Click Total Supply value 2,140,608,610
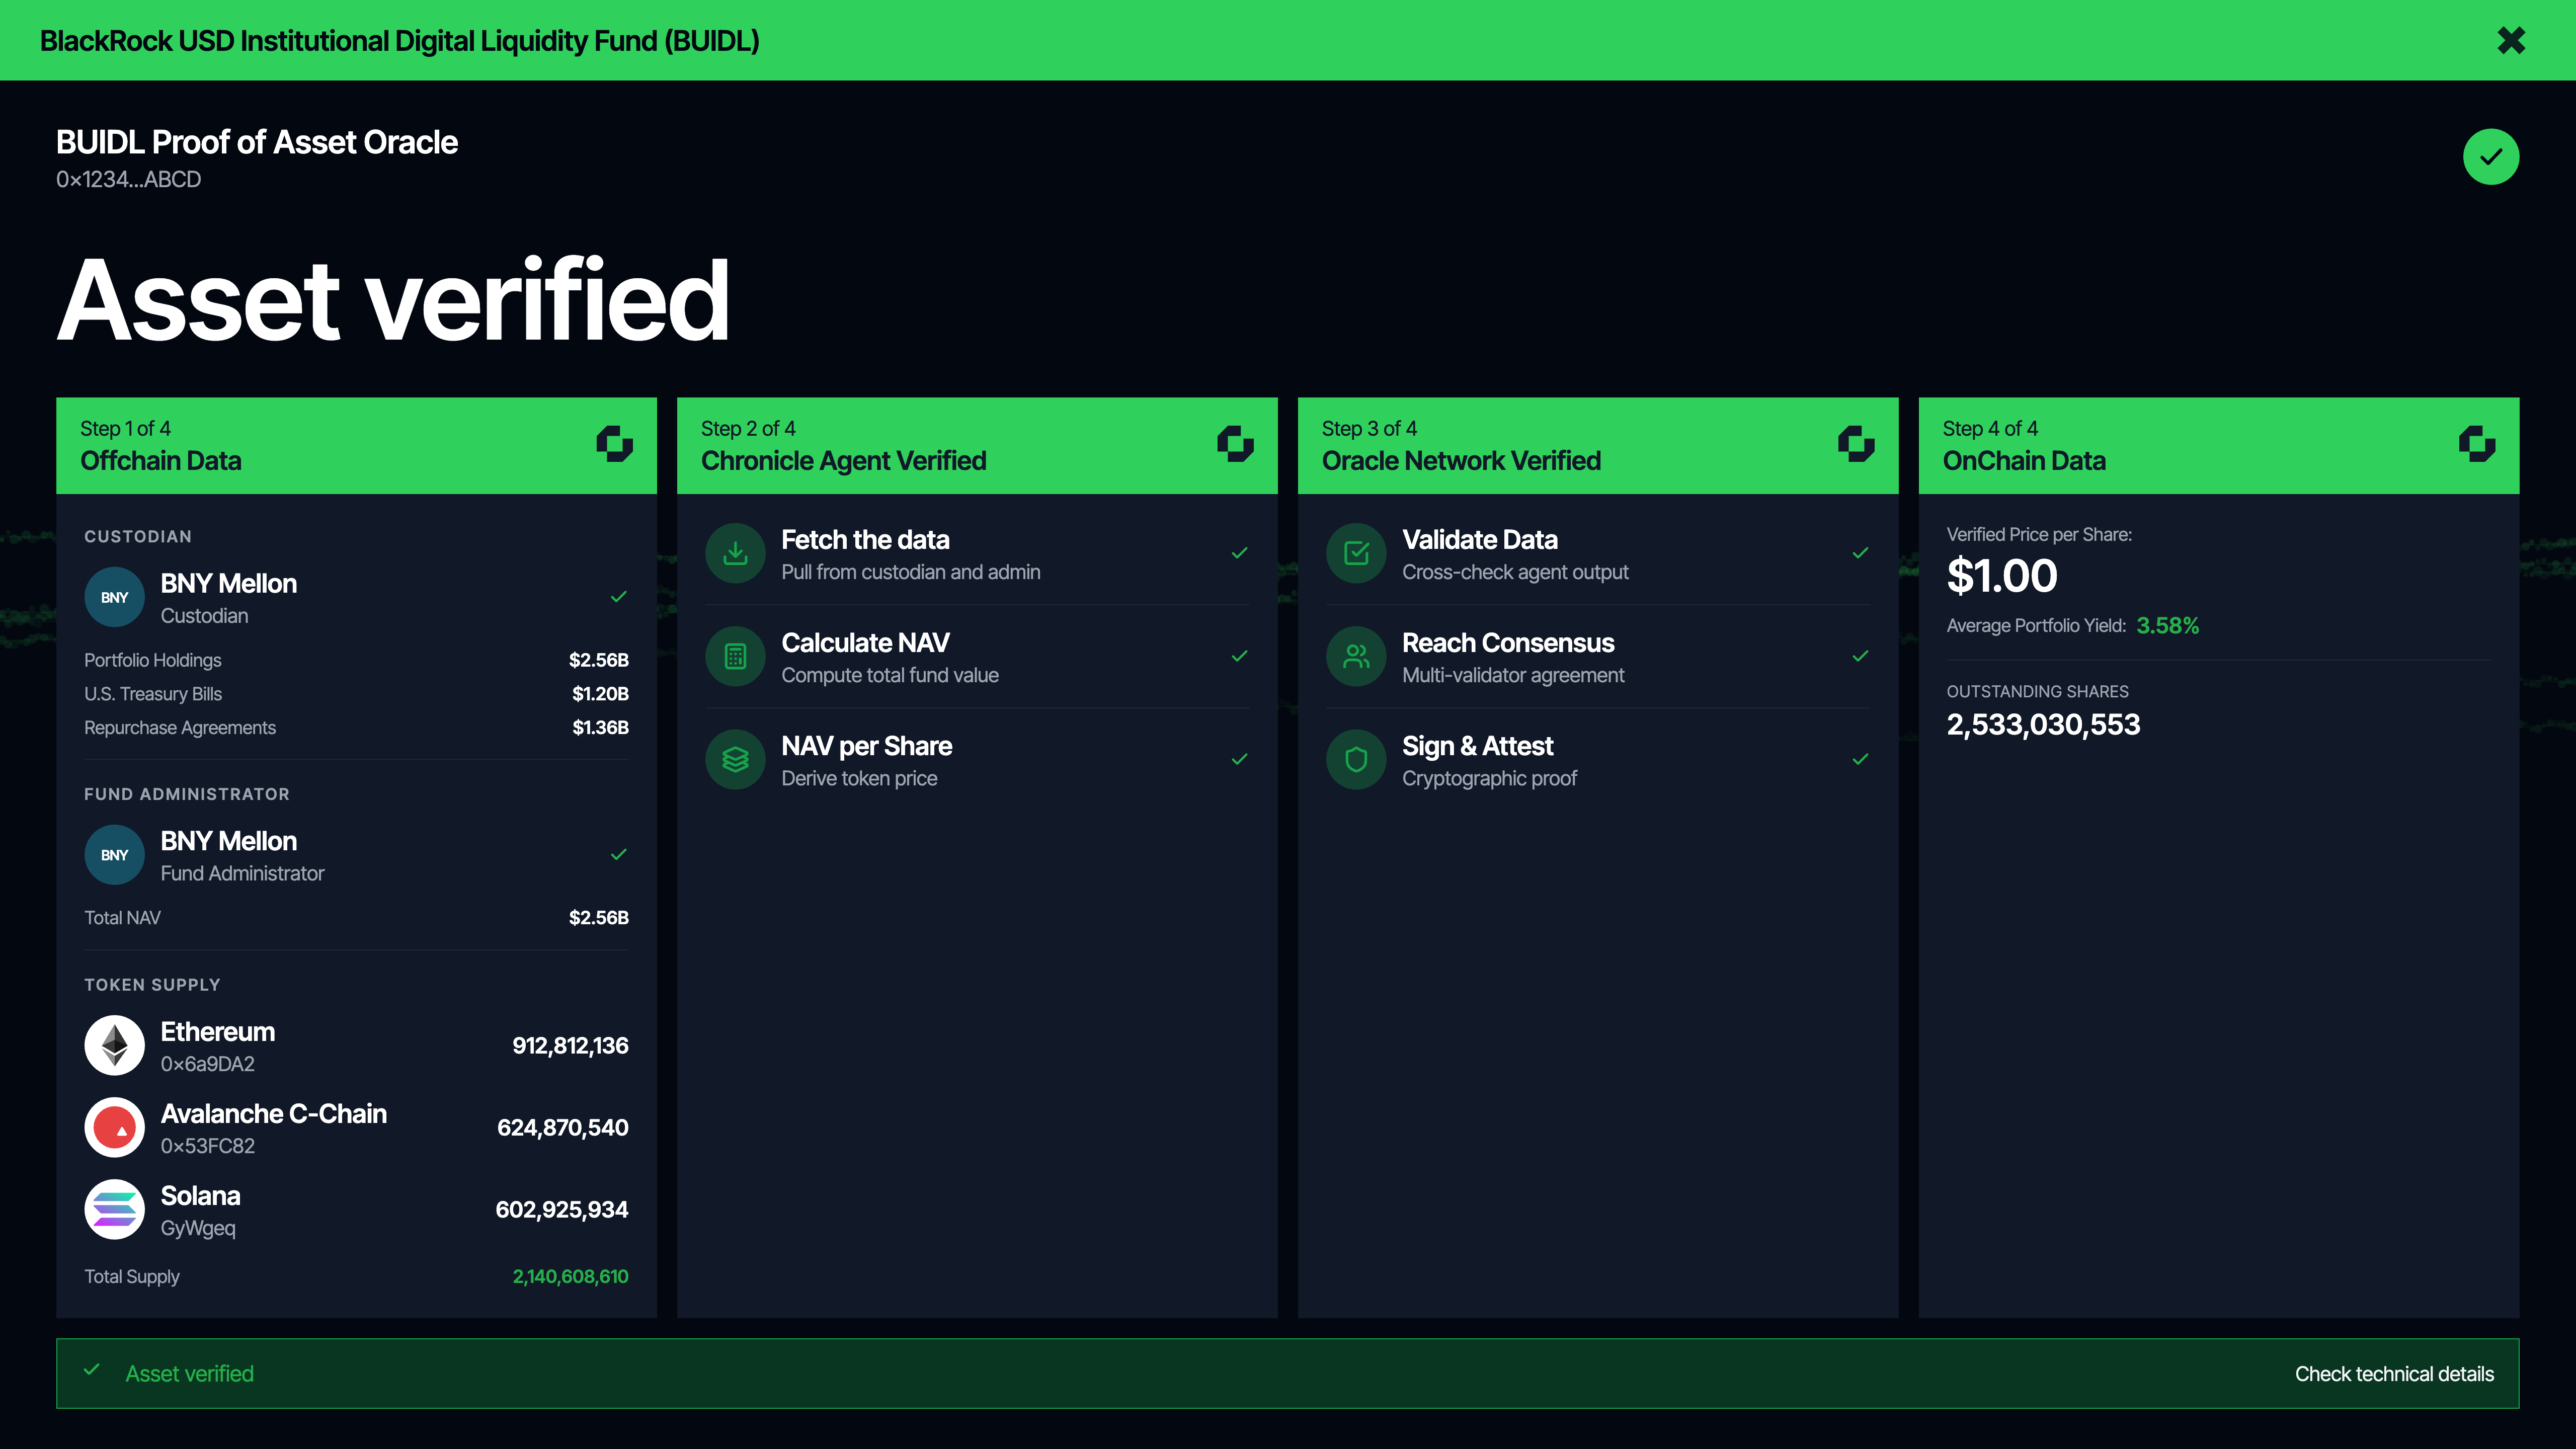Screen dimensions: 2576x1449 pos(570,1277)
